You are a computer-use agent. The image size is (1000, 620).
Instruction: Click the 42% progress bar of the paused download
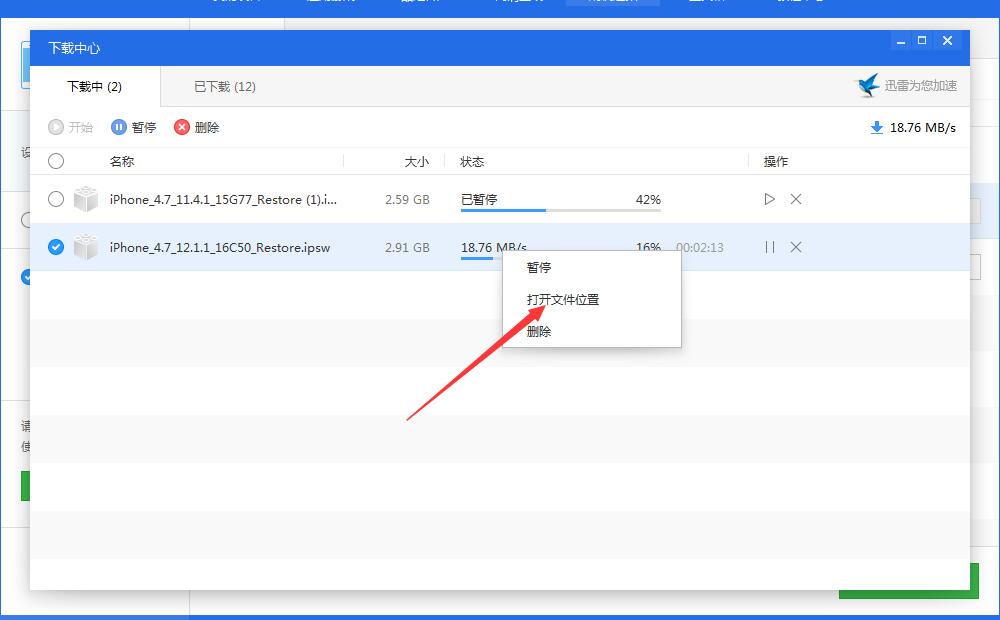[560, 210]
